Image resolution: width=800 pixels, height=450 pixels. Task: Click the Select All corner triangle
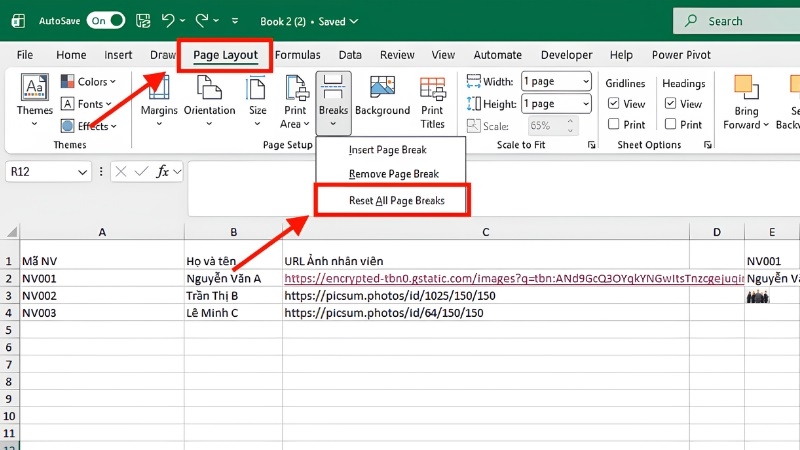point(11,232)
